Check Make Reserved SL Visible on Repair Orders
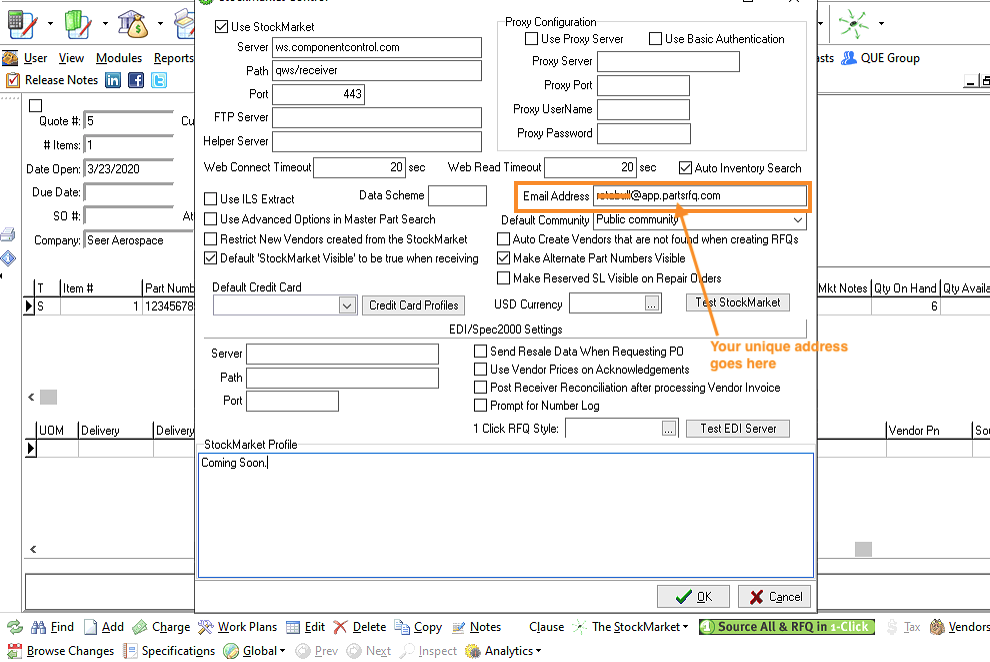Image resolution: width=990 pixels, height=662 pixels. pos(503,278)
